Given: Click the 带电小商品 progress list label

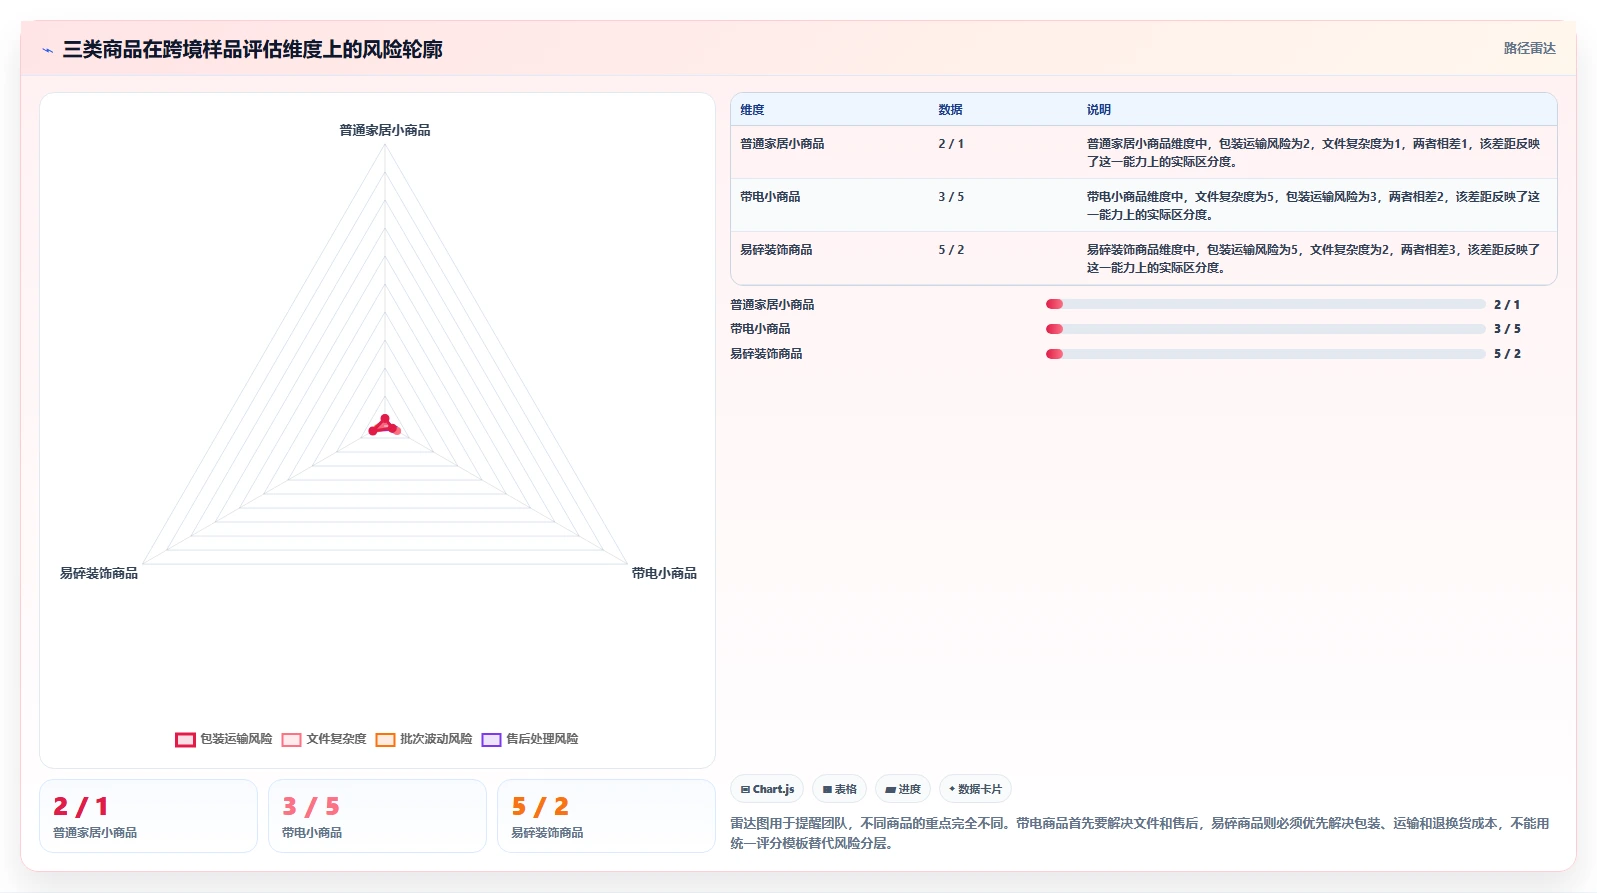Looking at the screenshot, I should [760, 329].
